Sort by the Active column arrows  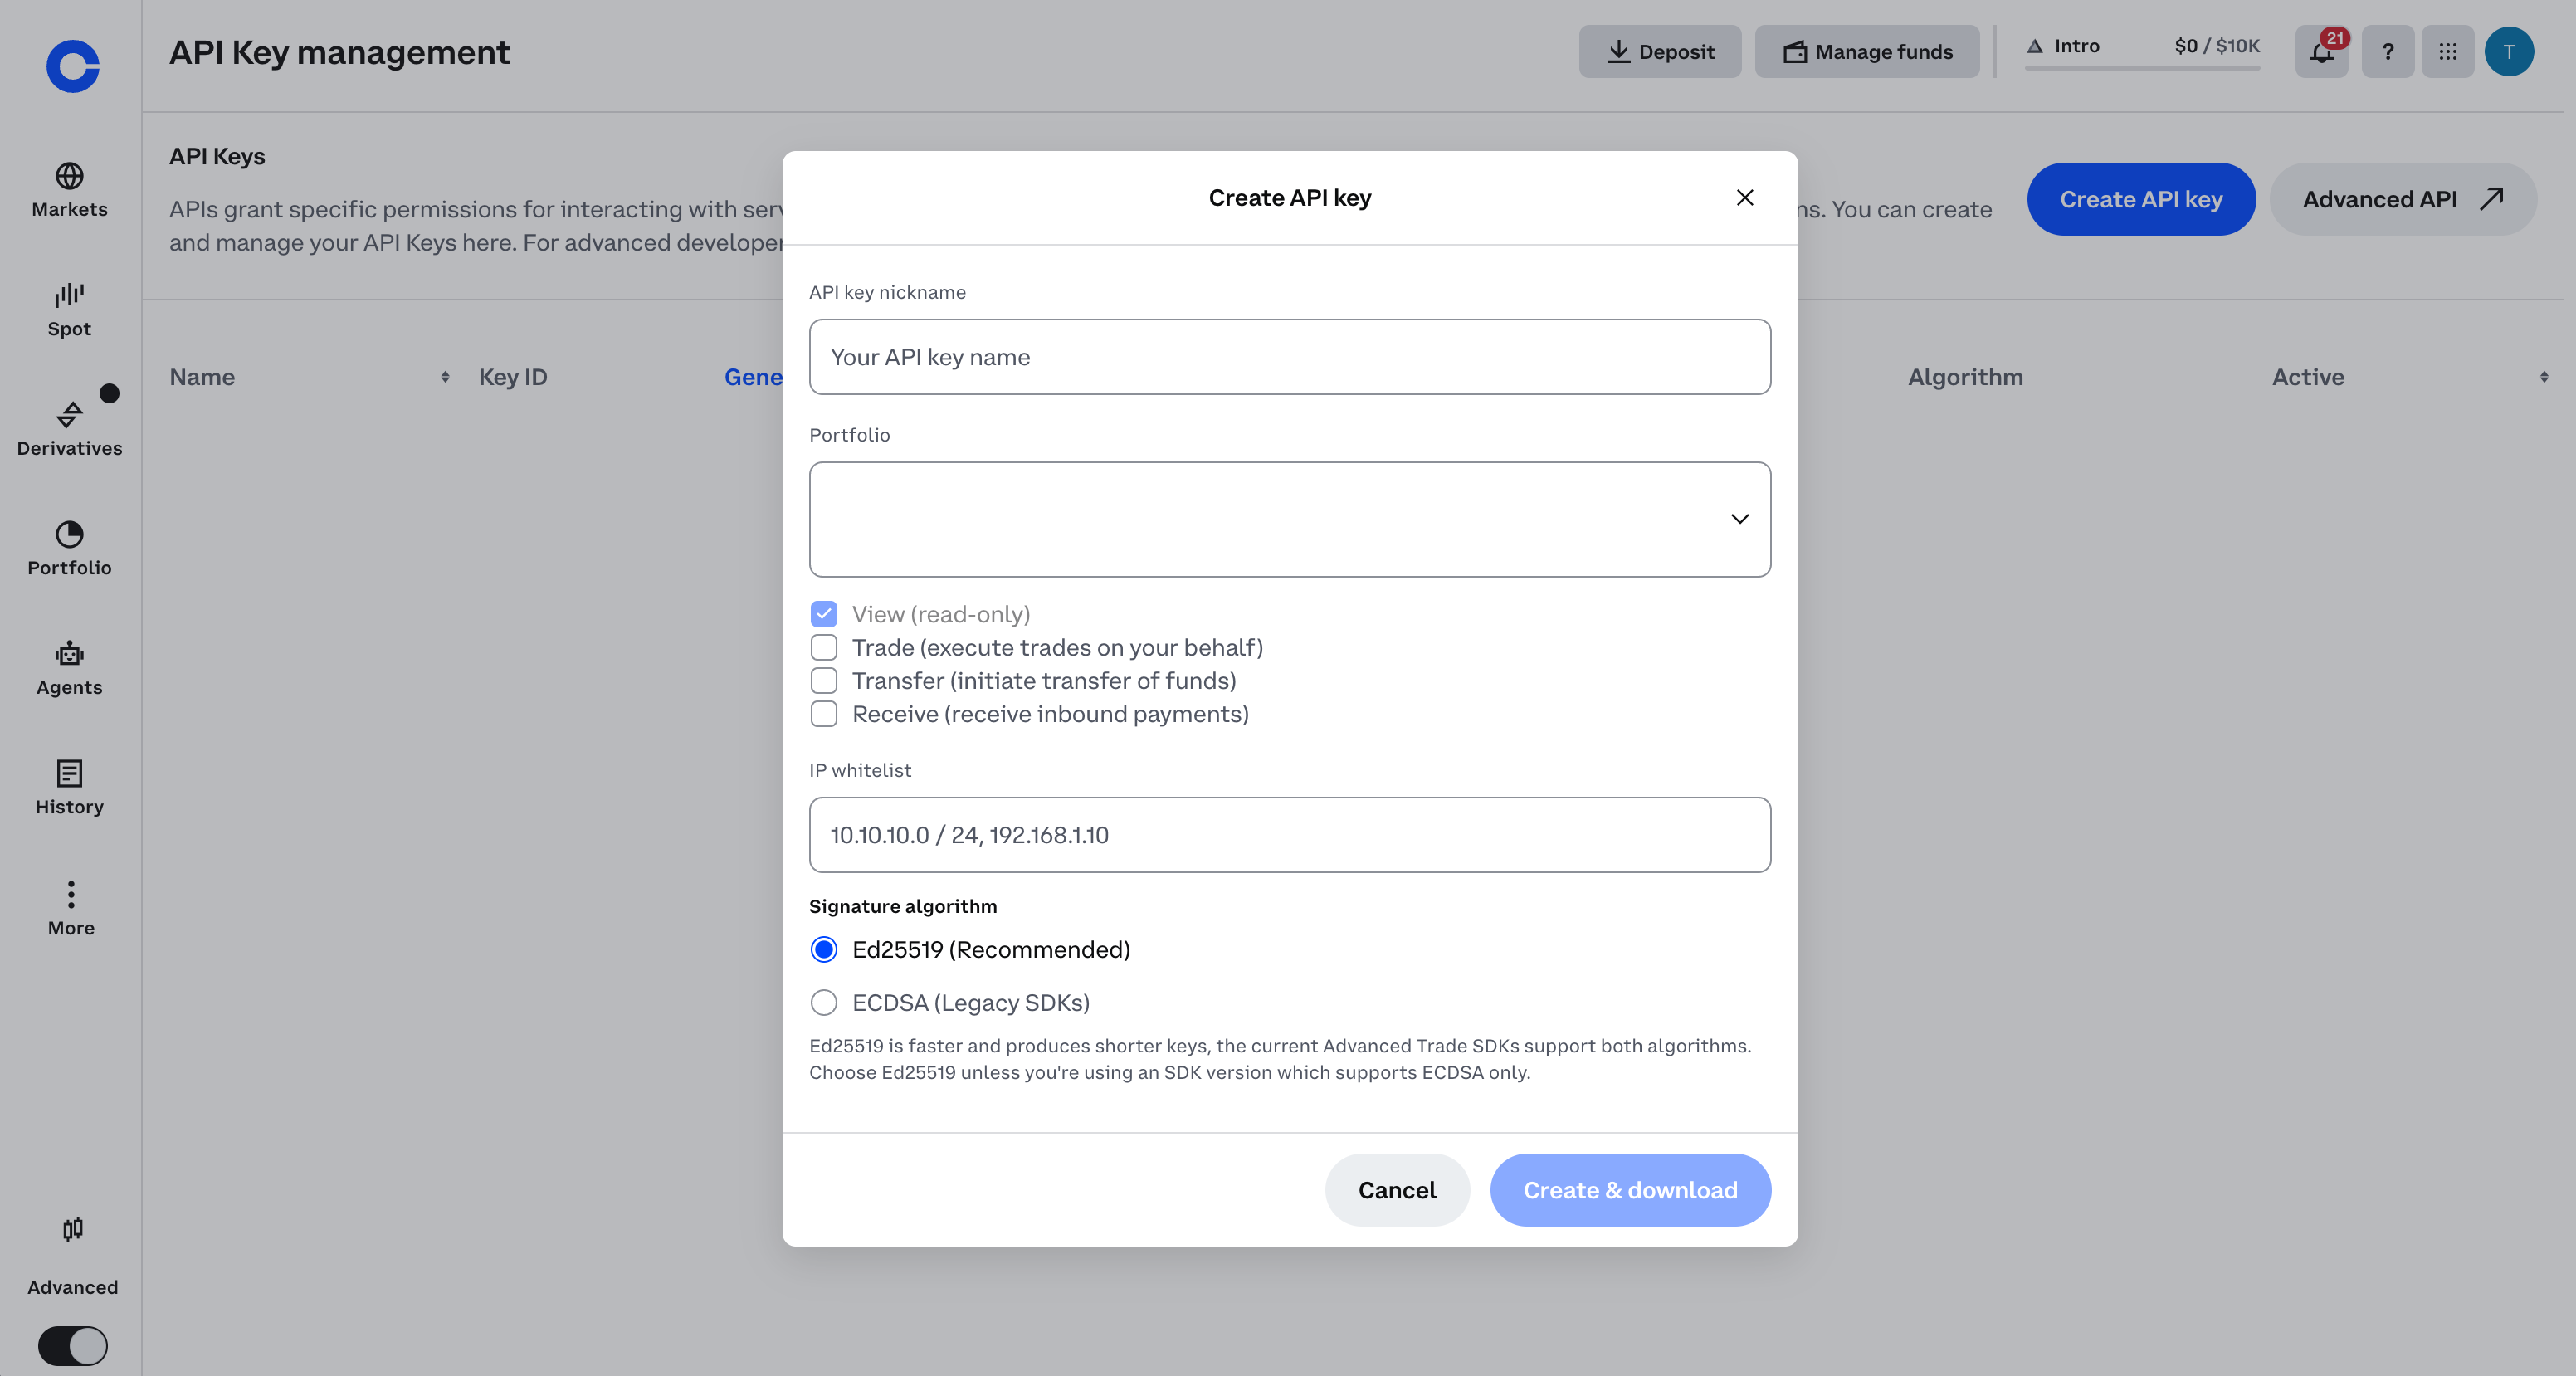2544,377
